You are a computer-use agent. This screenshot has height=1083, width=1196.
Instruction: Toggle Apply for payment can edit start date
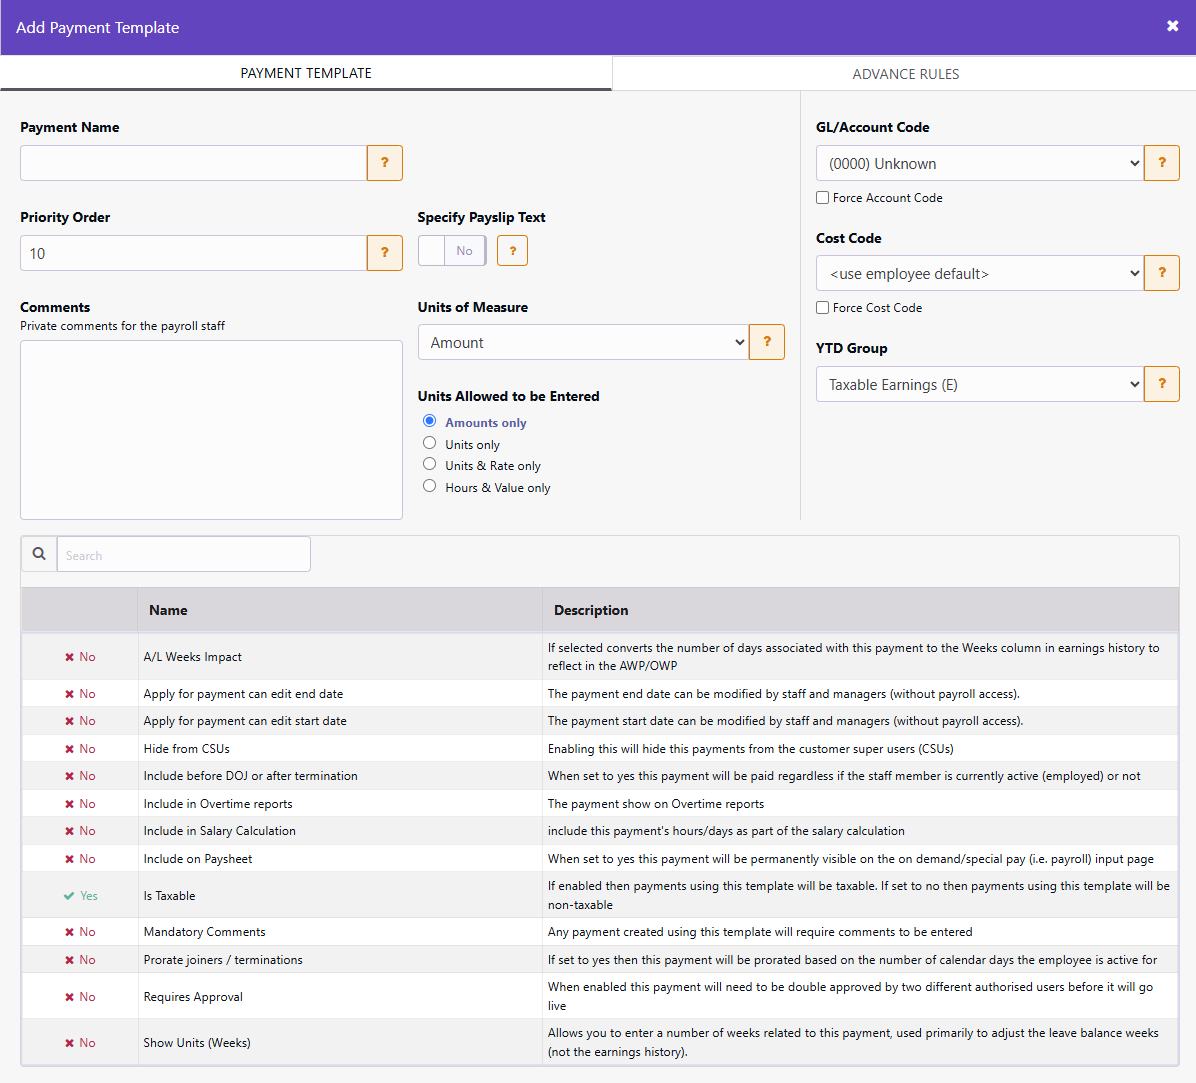(80, 721)
